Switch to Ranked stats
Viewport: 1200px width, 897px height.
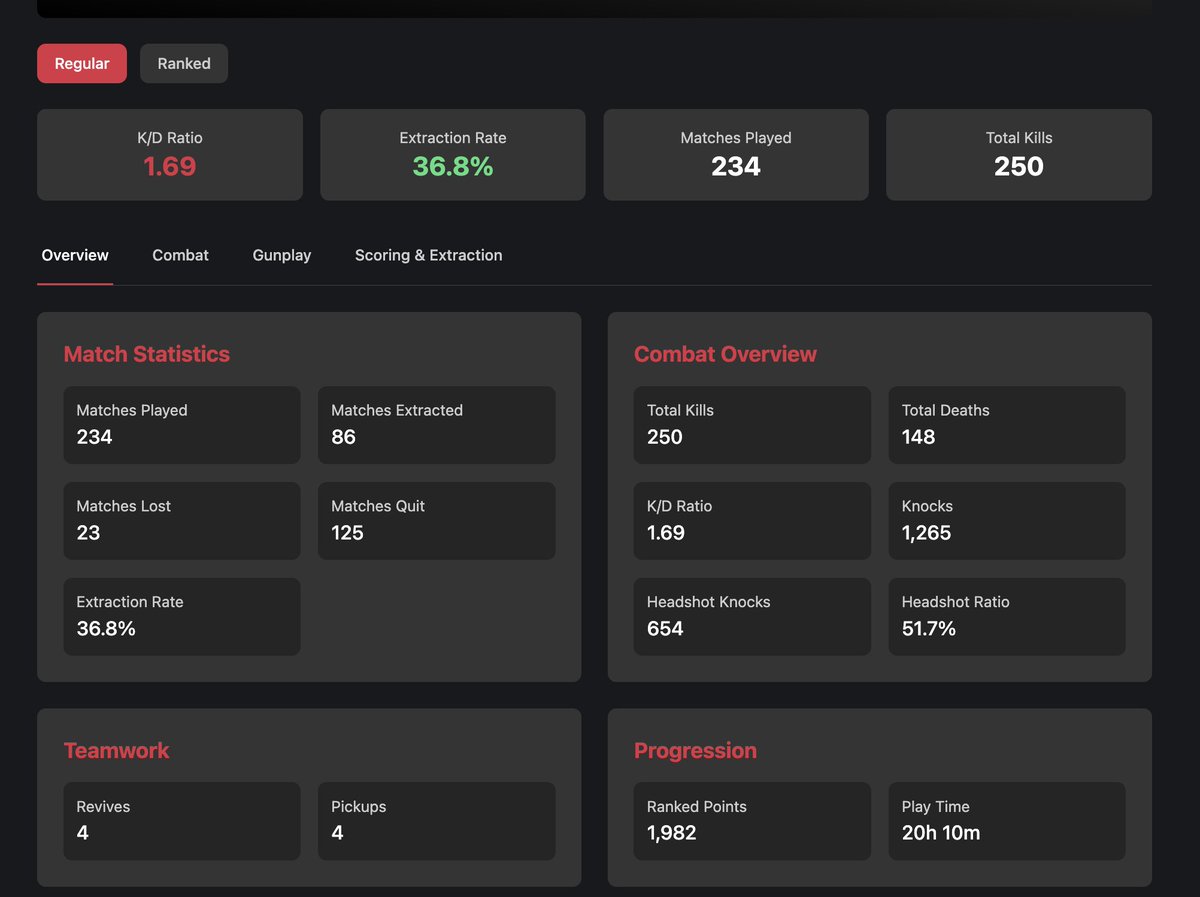(184, 62)
